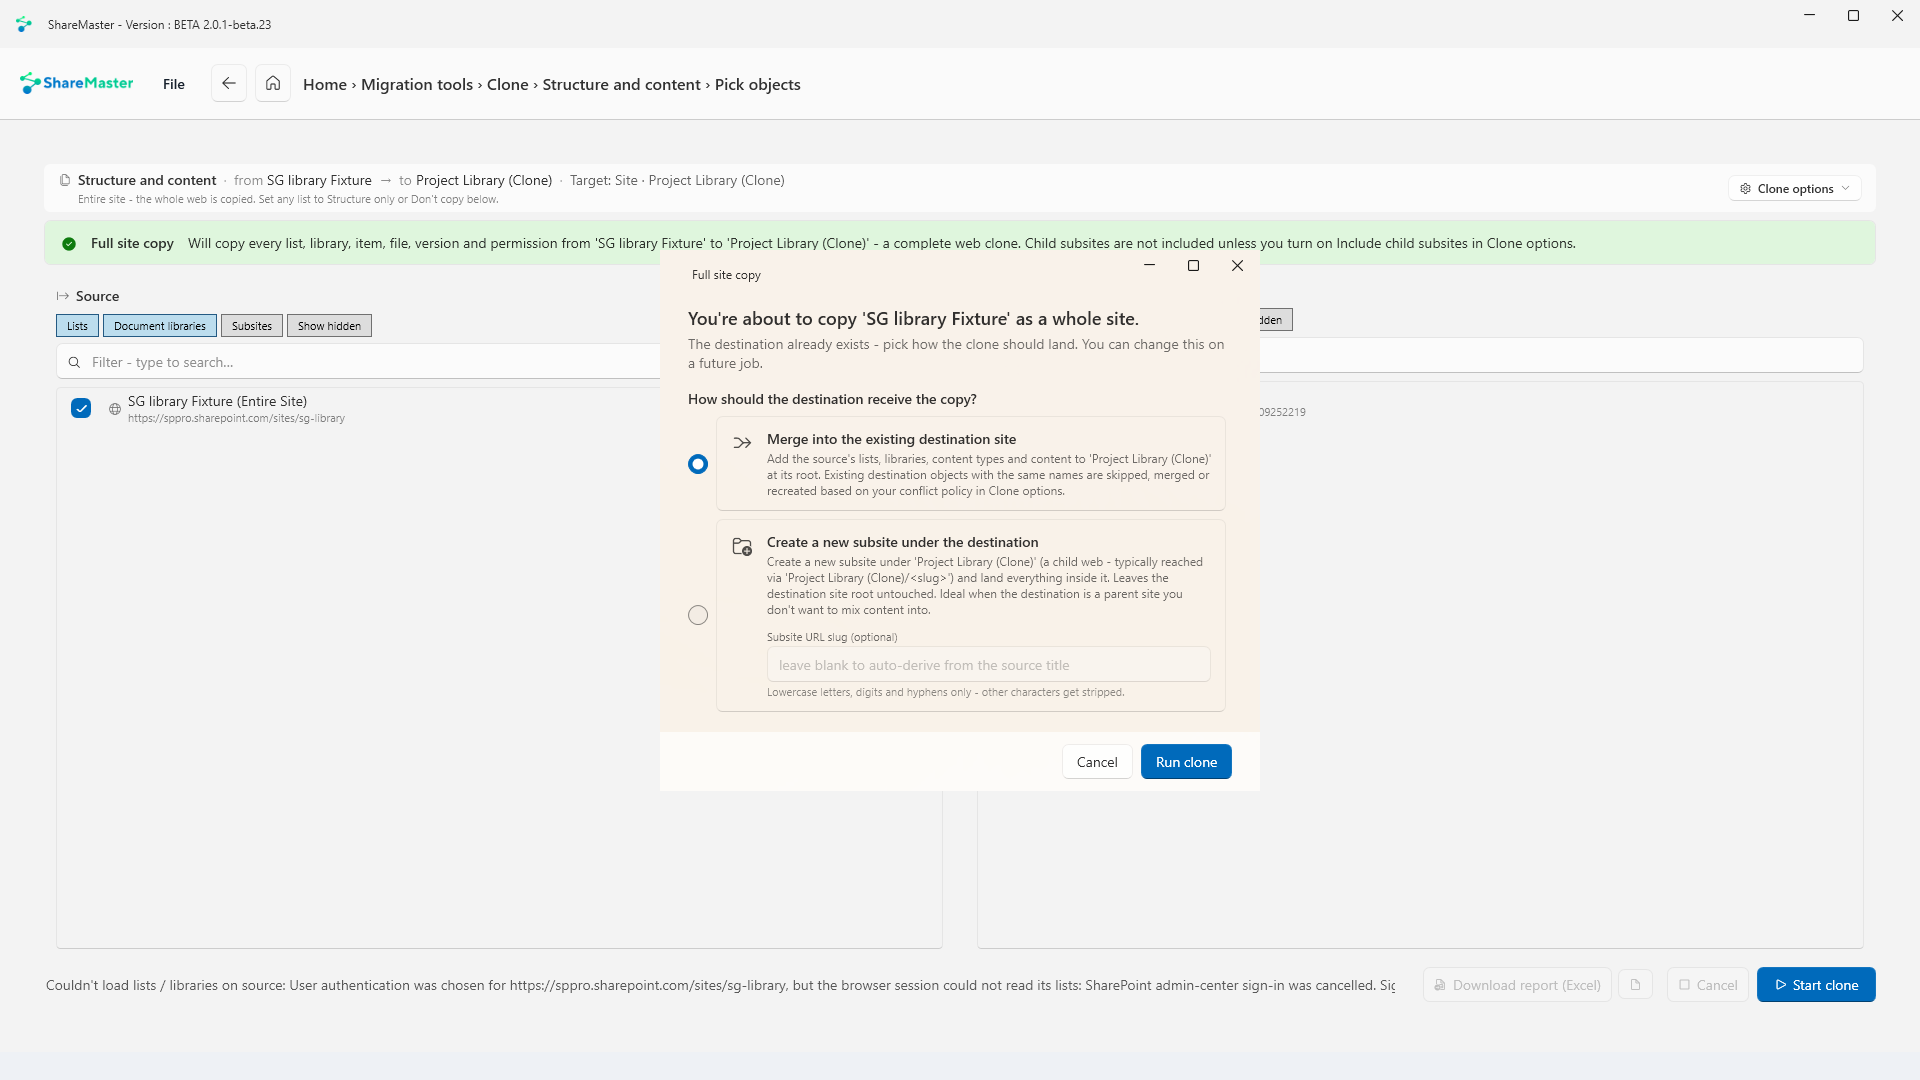This screenshot has height=1080, width=1920.
Task: Close the Full site copy dialog
Action: (x=1238, y=266)
